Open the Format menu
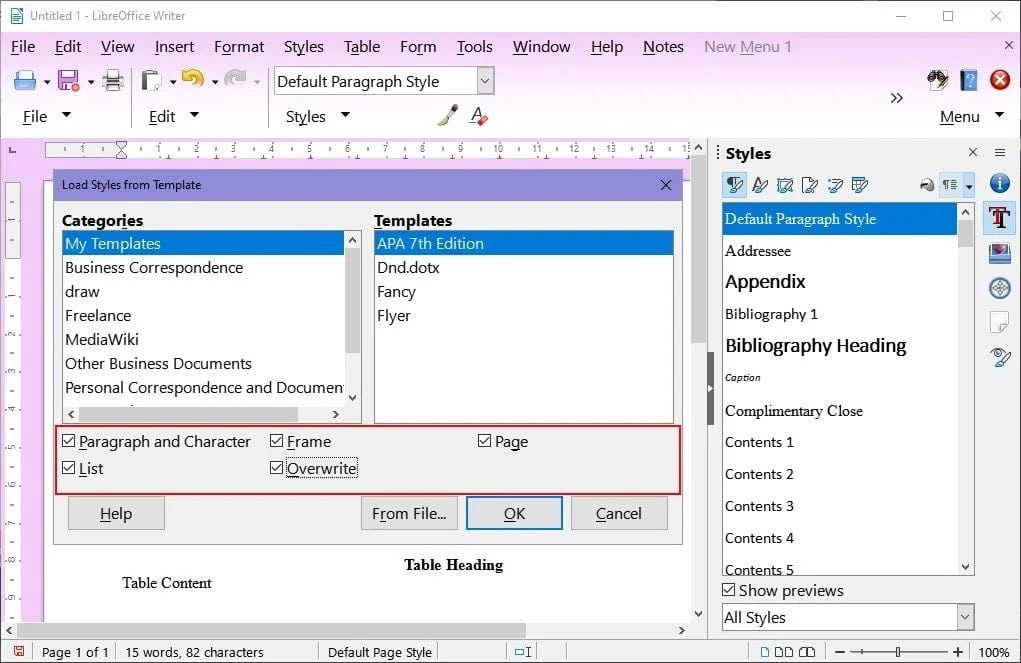Screen dimensions: 1021x663 tap(239, 46)
